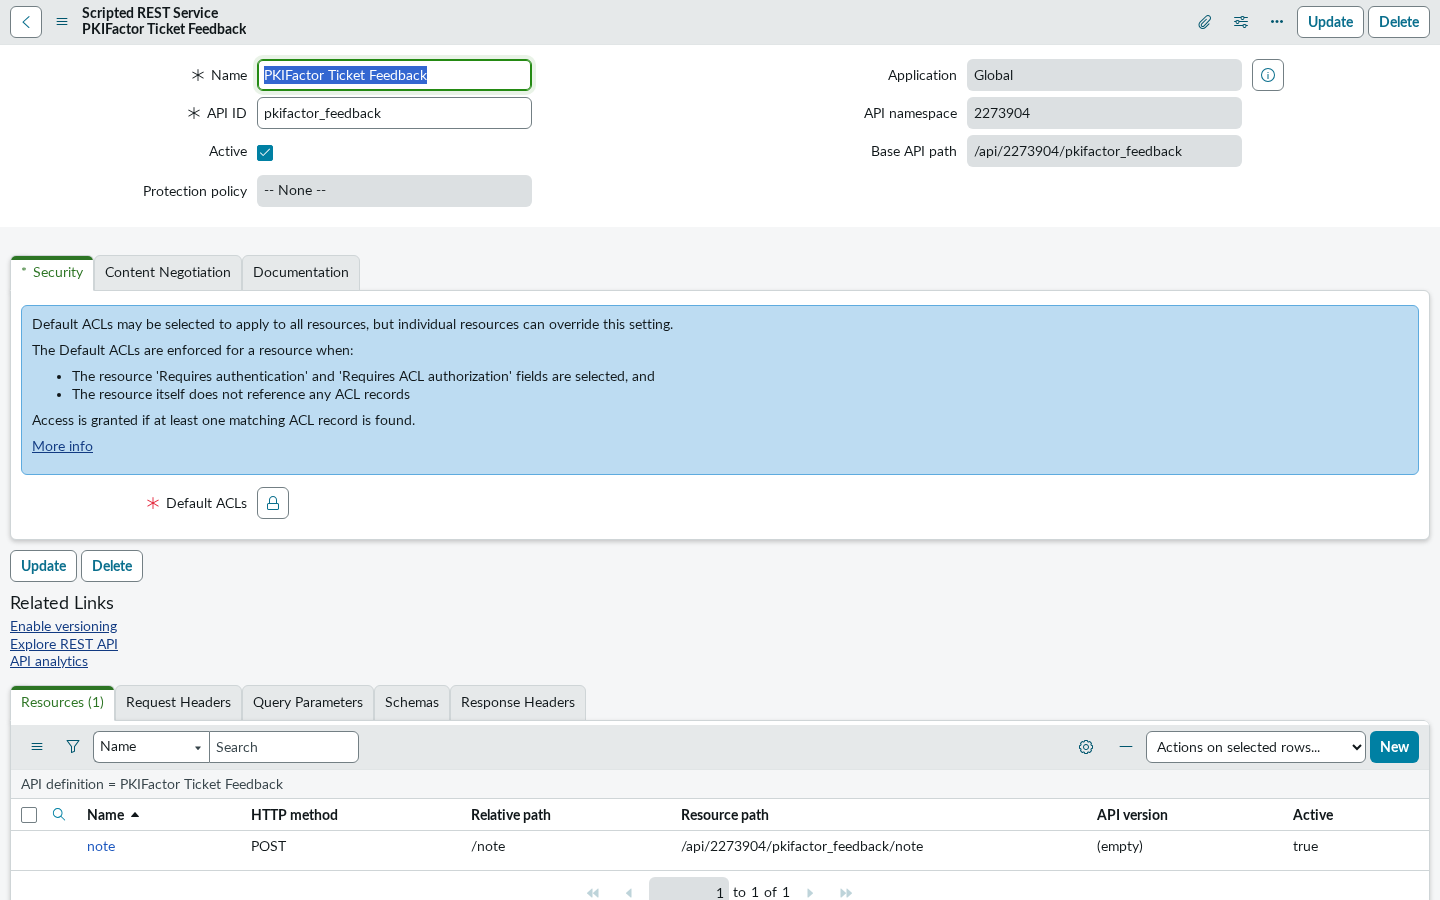Open the note resource record

[101, 846]
